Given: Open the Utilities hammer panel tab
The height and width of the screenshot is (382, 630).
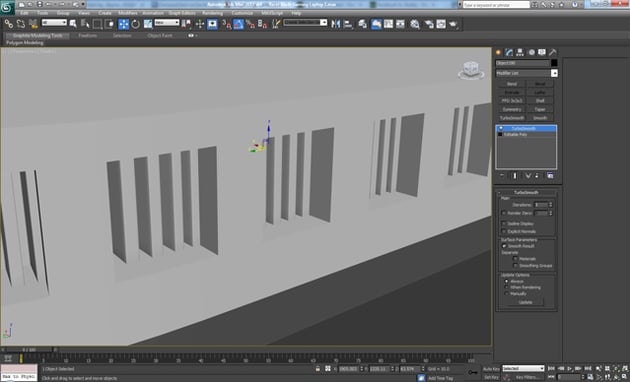Looking at the screenshot, I should pos(553,52).
